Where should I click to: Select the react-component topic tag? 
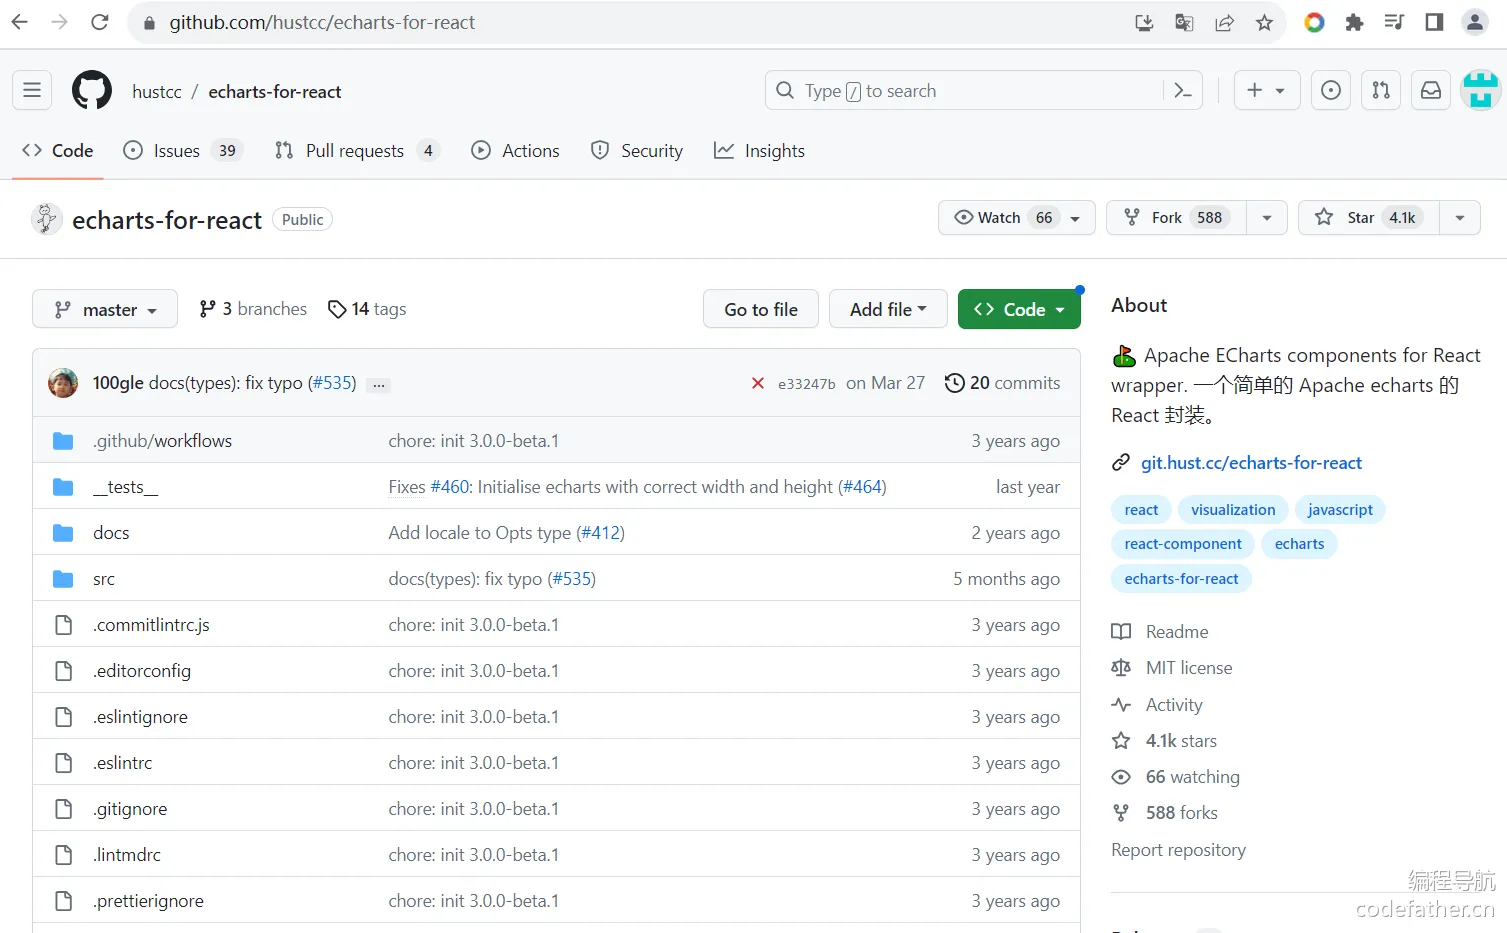coord(1183,544)
